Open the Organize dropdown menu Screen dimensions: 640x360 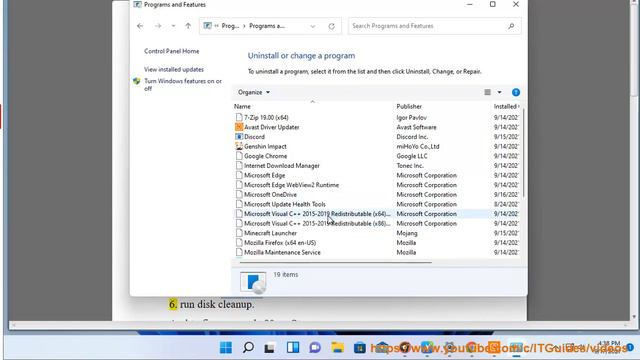(253, 92)
